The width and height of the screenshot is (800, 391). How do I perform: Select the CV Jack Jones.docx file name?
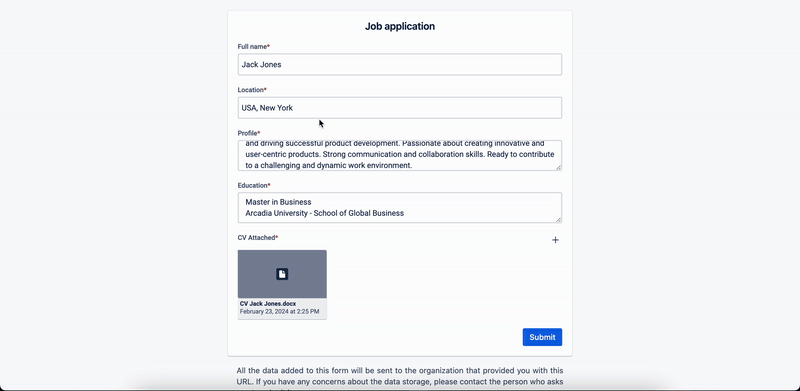click(x=268, y=304)
